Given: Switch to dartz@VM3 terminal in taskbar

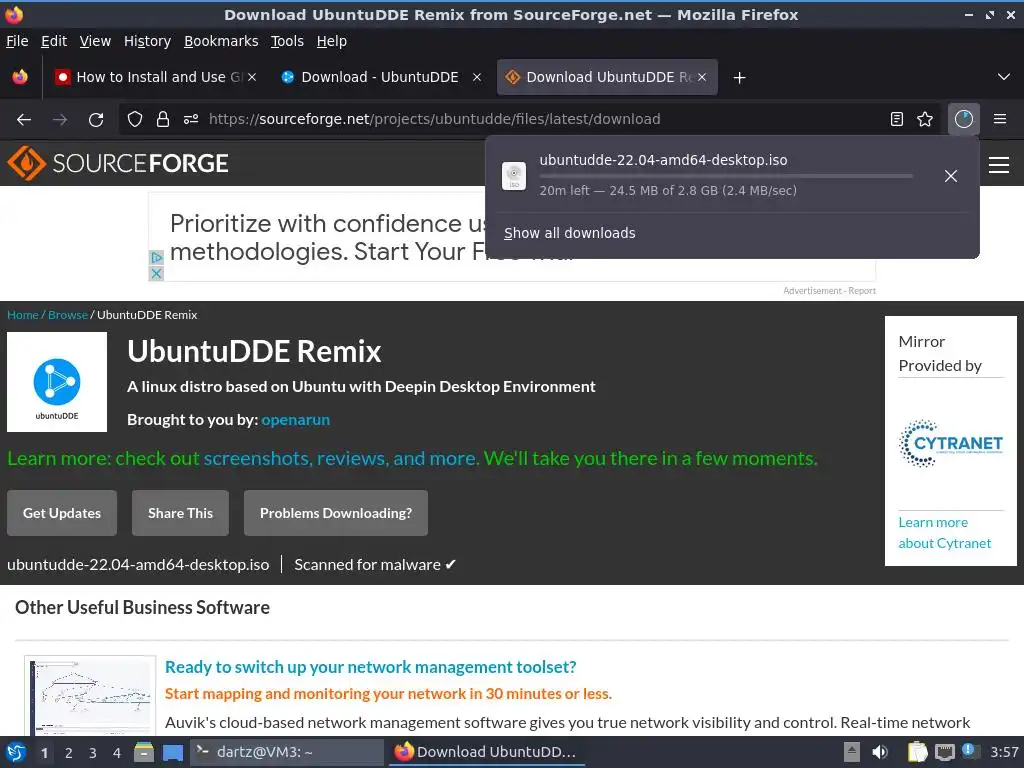Looking at the screenshot, I should point(287,752).
